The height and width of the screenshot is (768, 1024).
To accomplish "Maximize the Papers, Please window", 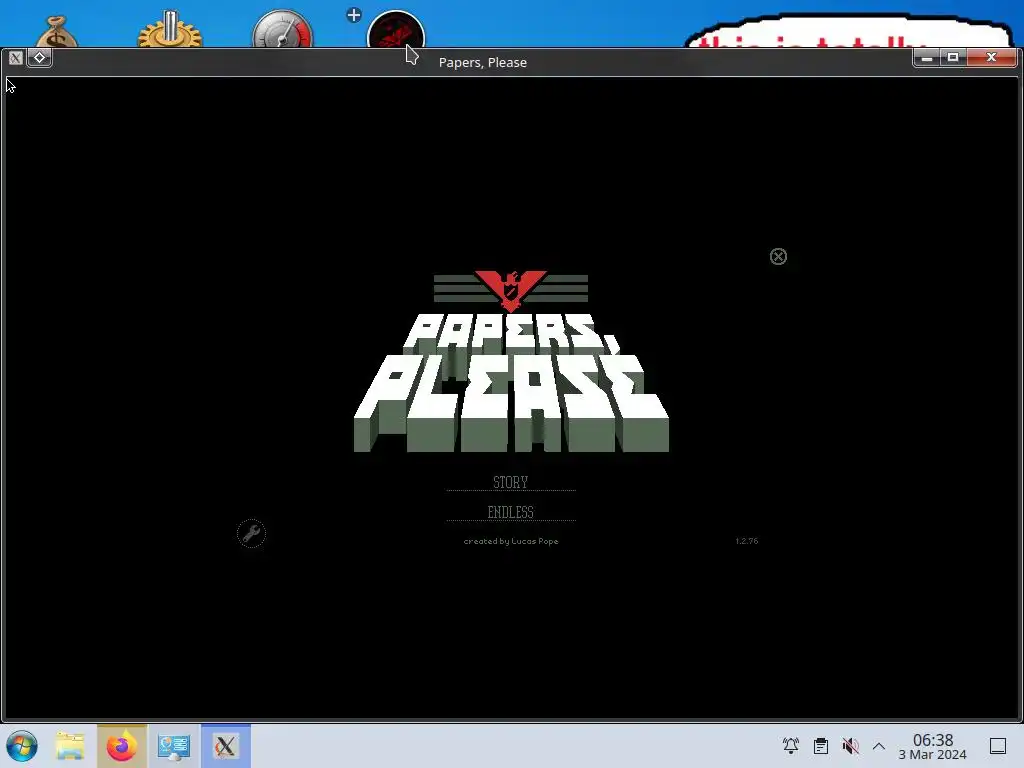I will tap(953, 57).
